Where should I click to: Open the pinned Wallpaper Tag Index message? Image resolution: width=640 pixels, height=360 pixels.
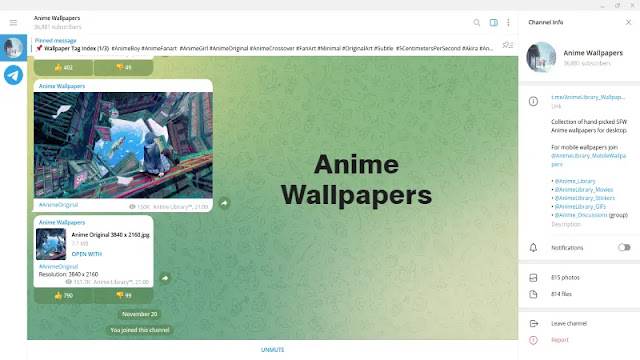[x=264, y=44]
